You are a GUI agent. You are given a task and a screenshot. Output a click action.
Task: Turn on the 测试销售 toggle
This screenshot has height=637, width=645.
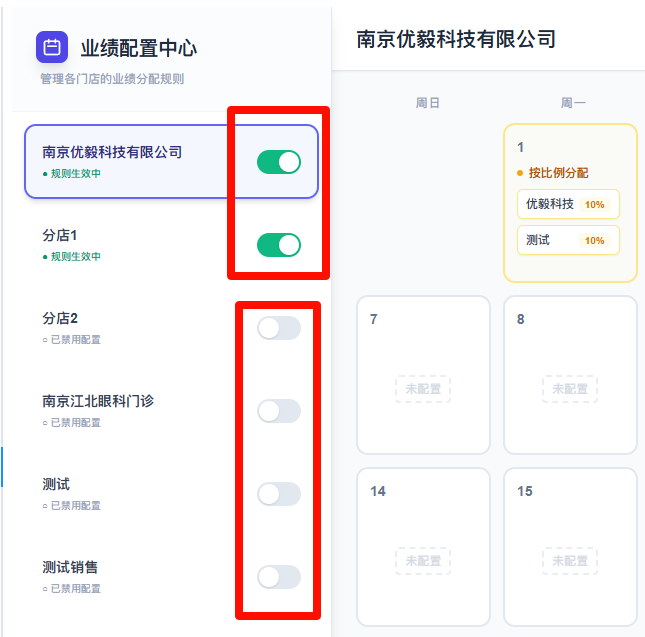tap(278, 577)
